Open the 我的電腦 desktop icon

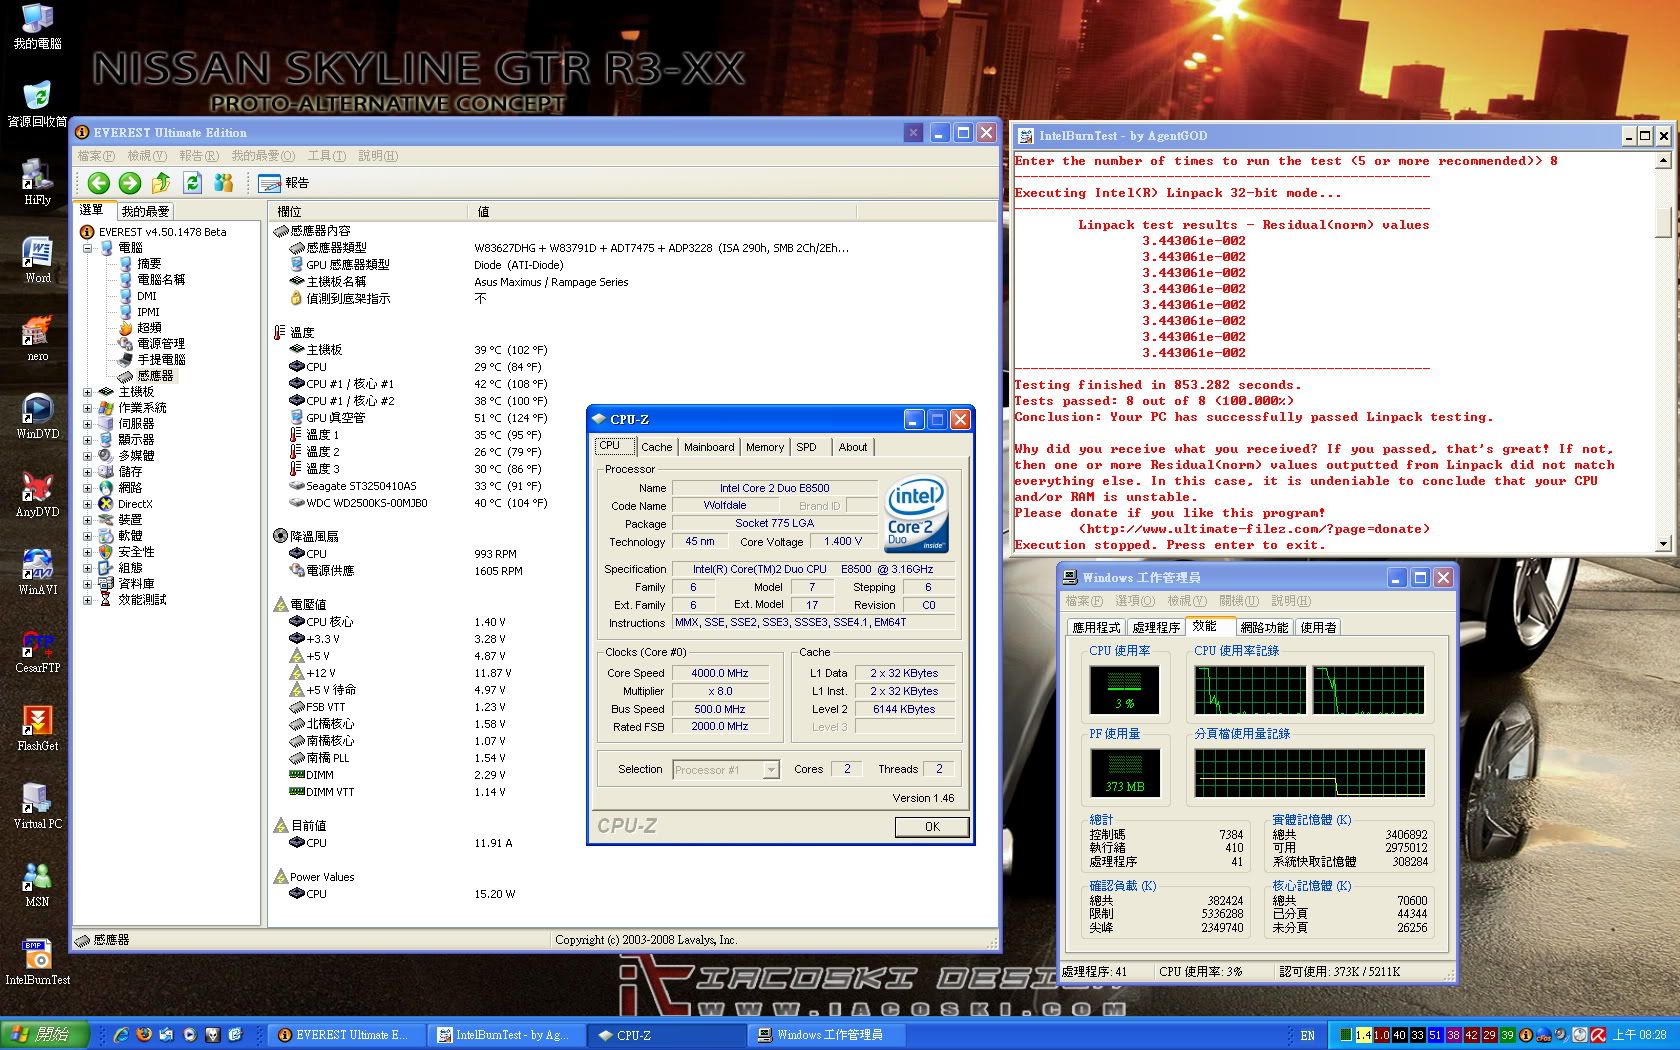pyautogui.click(x=37, y=27)
